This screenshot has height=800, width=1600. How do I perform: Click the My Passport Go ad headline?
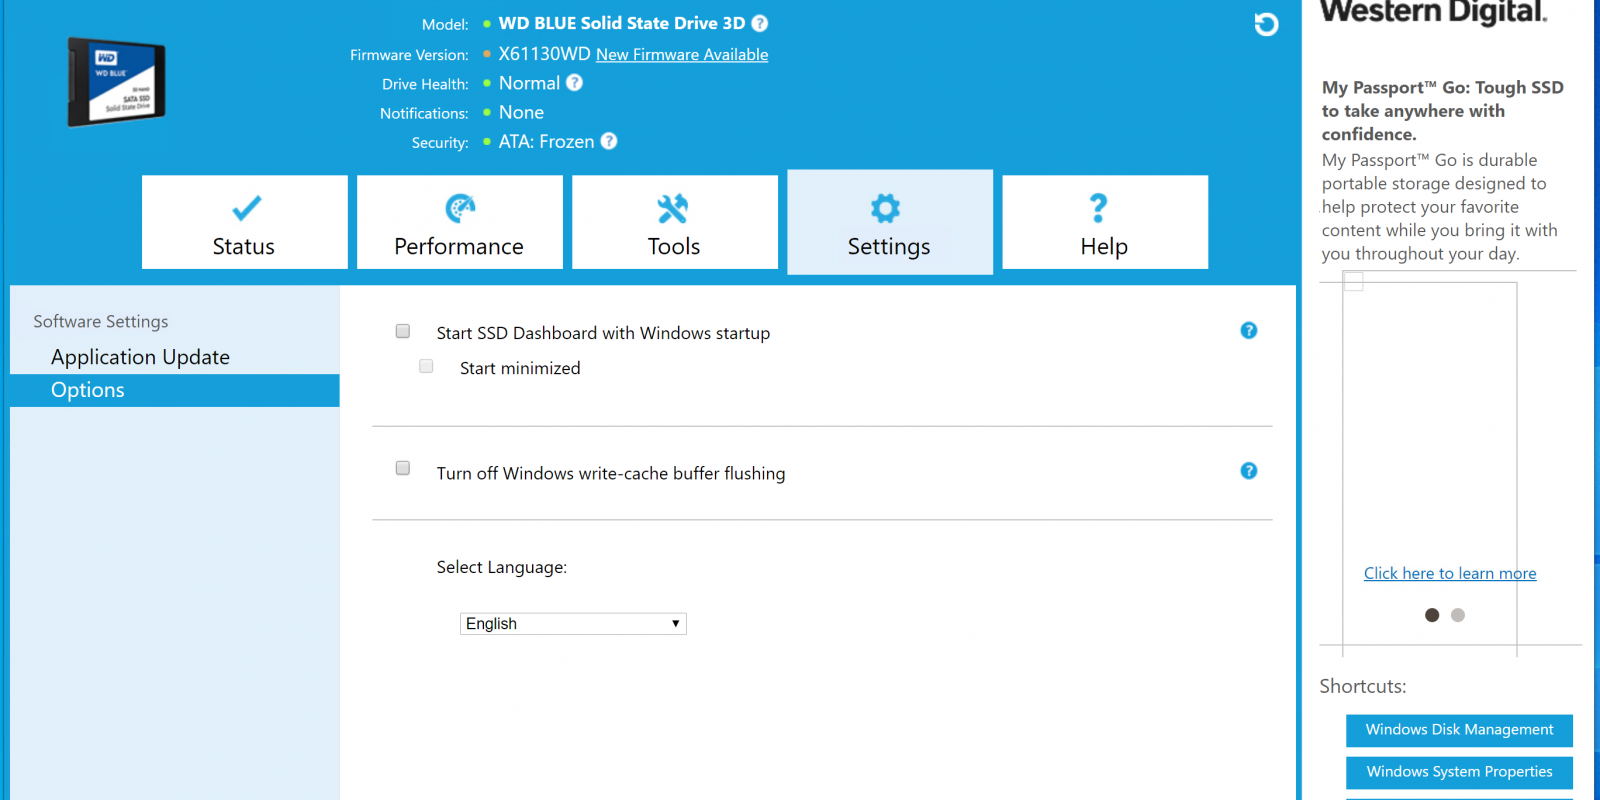click(x=1442, y=110)
